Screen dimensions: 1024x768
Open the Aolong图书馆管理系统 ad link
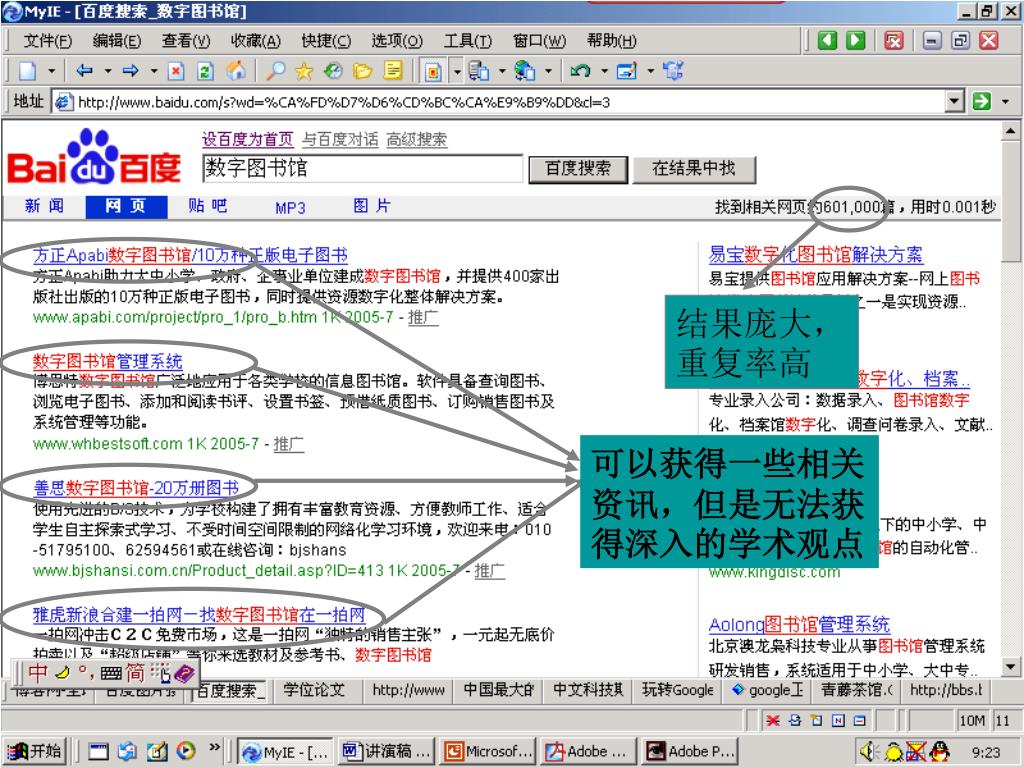point(799,624)
